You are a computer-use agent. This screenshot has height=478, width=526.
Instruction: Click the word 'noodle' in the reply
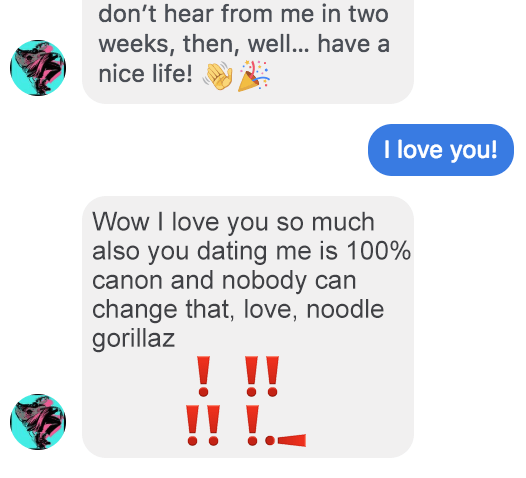345,309
